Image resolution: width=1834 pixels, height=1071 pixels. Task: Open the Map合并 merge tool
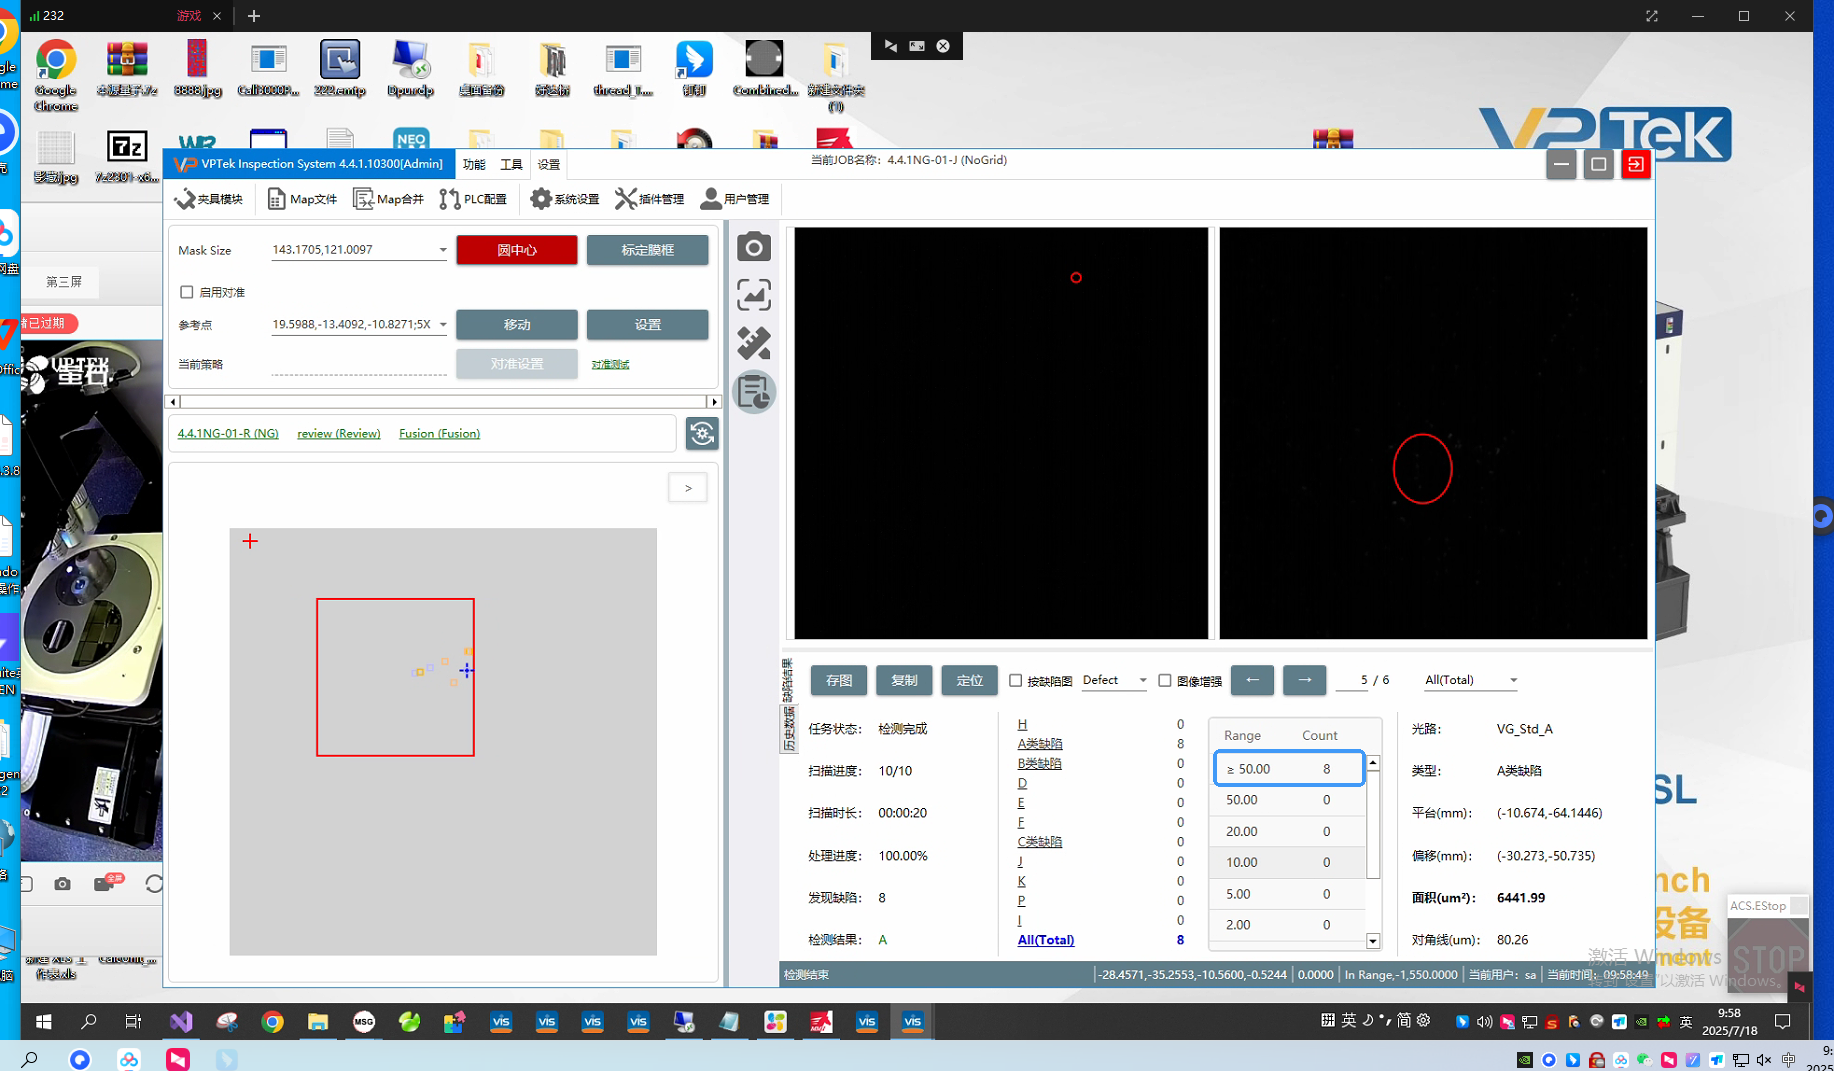coord(389,199)
